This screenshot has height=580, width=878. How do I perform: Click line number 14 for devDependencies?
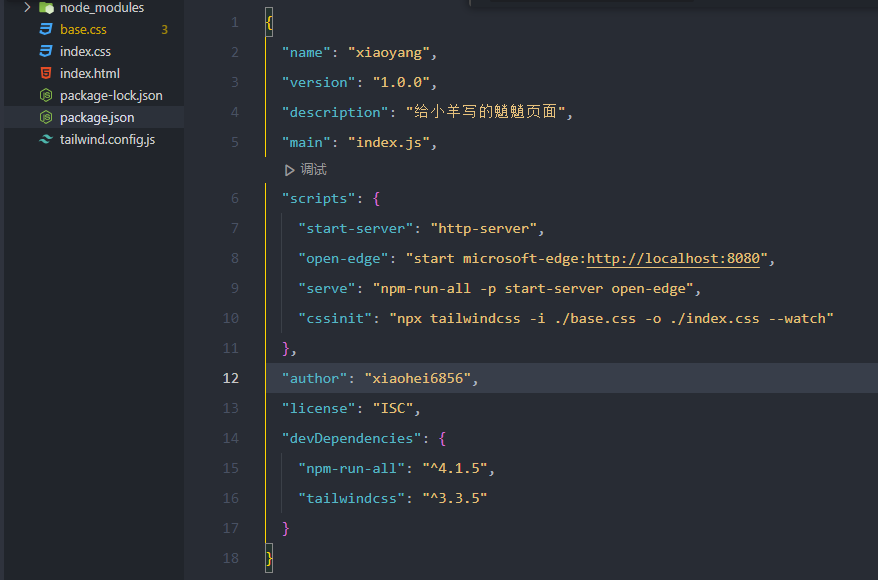pos(231,439)
